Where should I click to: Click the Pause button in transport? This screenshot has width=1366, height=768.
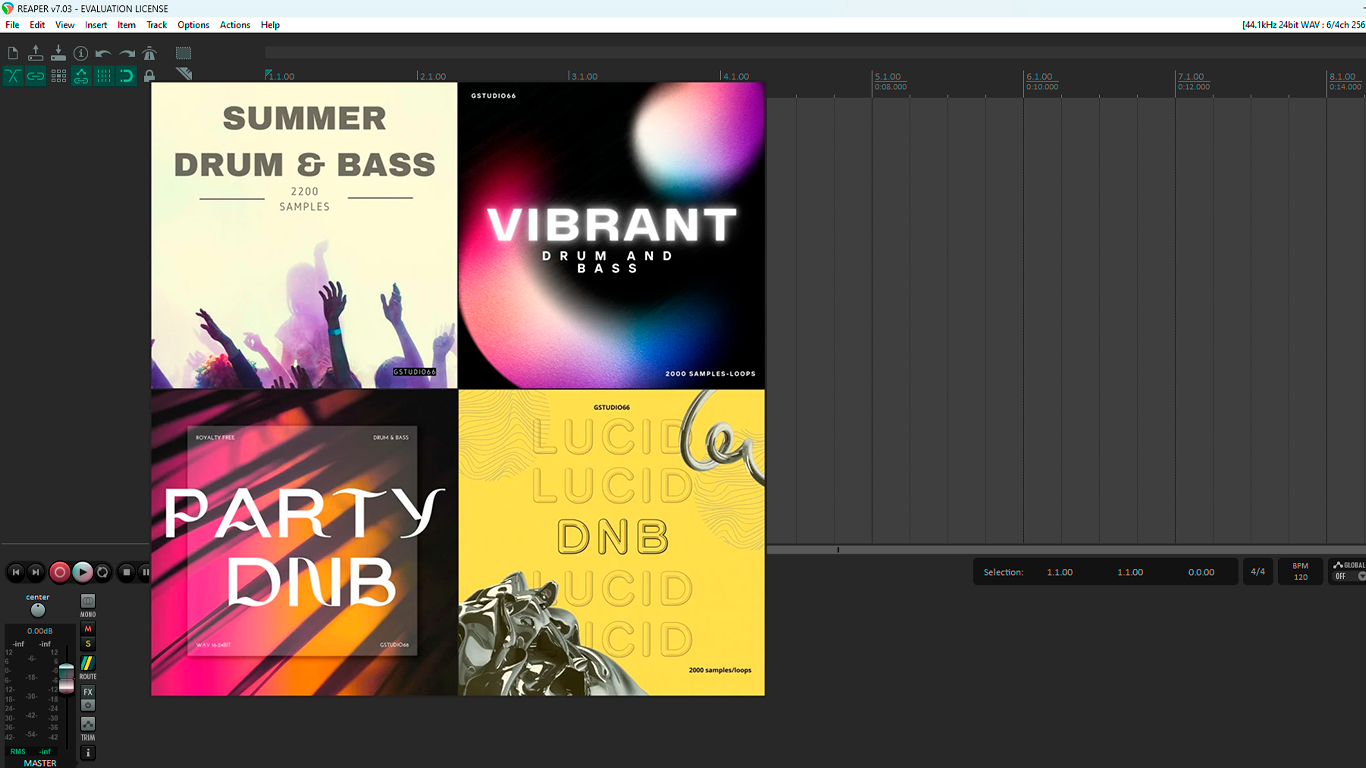146,572
